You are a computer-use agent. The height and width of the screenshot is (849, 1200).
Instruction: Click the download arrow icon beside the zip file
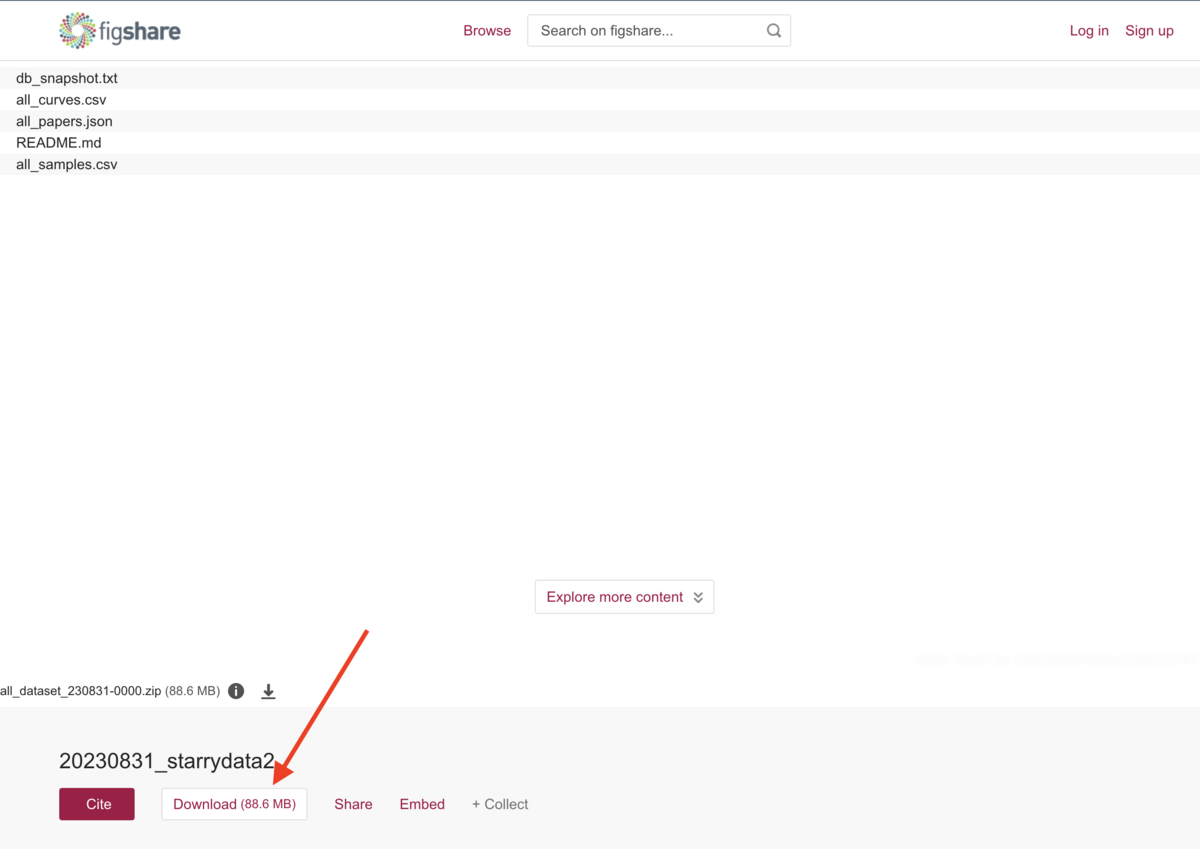(268, 691)
